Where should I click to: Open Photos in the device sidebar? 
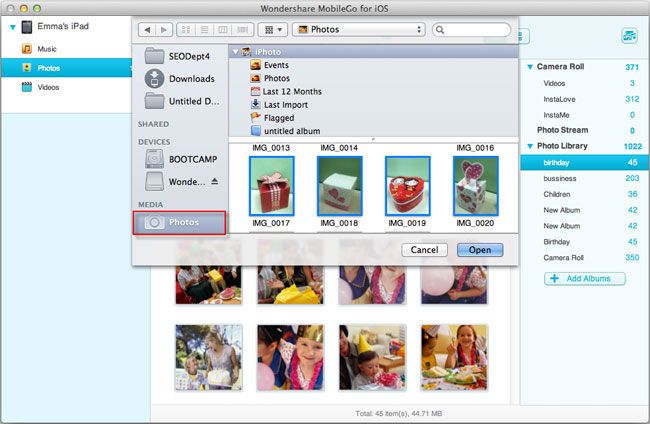click(x=66, y=68)
